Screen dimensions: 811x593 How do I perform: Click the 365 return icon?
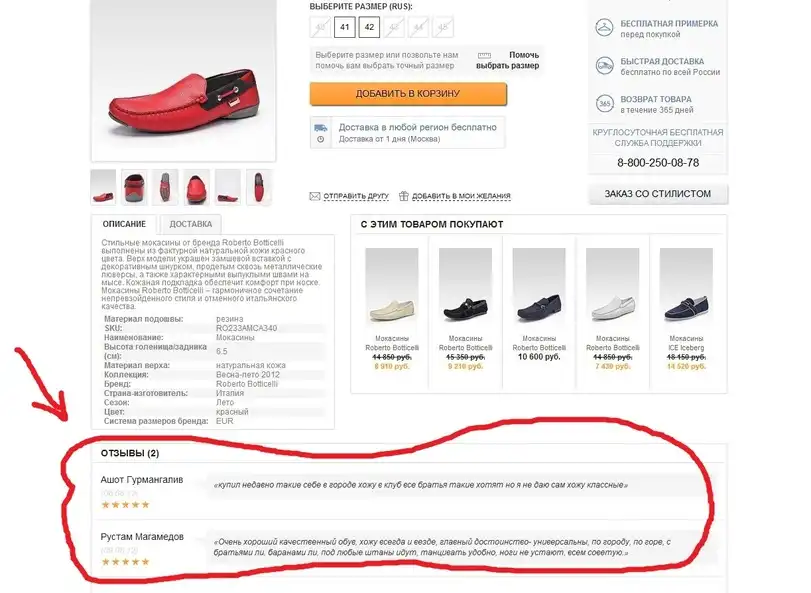click(x=604, y=103)
